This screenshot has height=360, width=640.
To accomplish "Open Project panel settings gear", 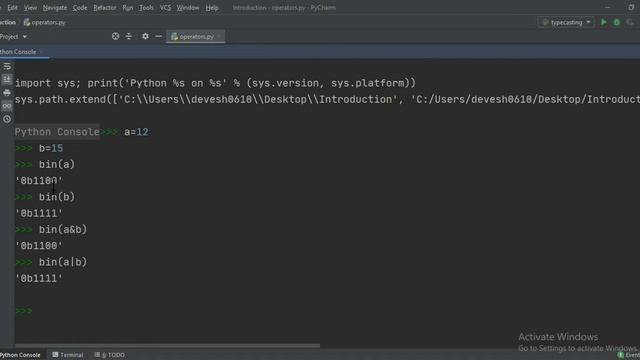I will [145, 36].
